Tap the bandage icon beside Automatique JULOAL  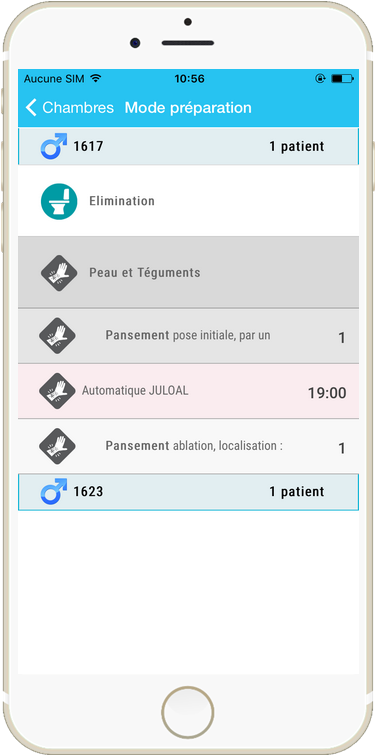tap(57, 391)
